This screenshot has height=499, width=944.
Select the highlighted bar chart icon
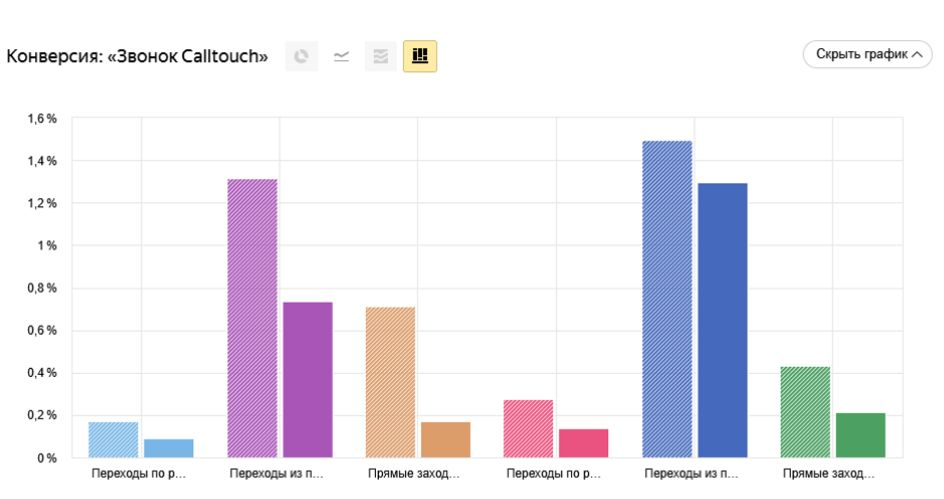click(x=420, y=57)
